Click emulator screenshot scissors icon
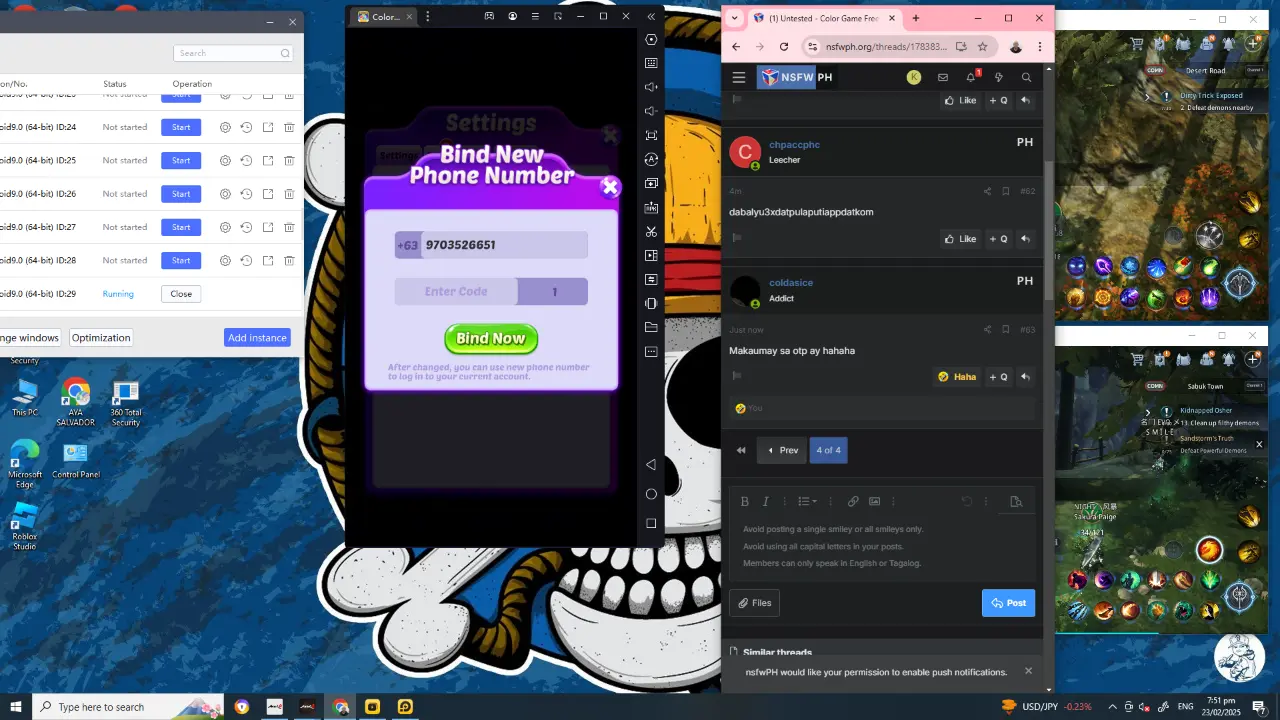 coord(651,231)
